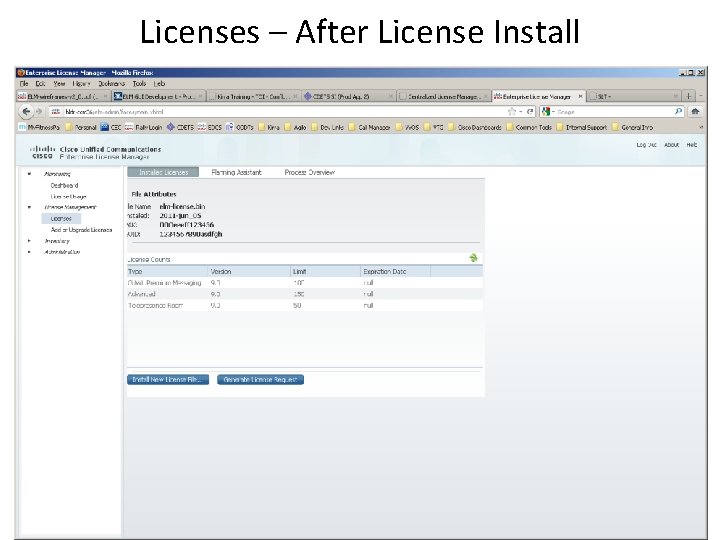Click the Generate License Request button
Image resolution: width=720 pixels, height=540 pixels.
pos(260,379)
